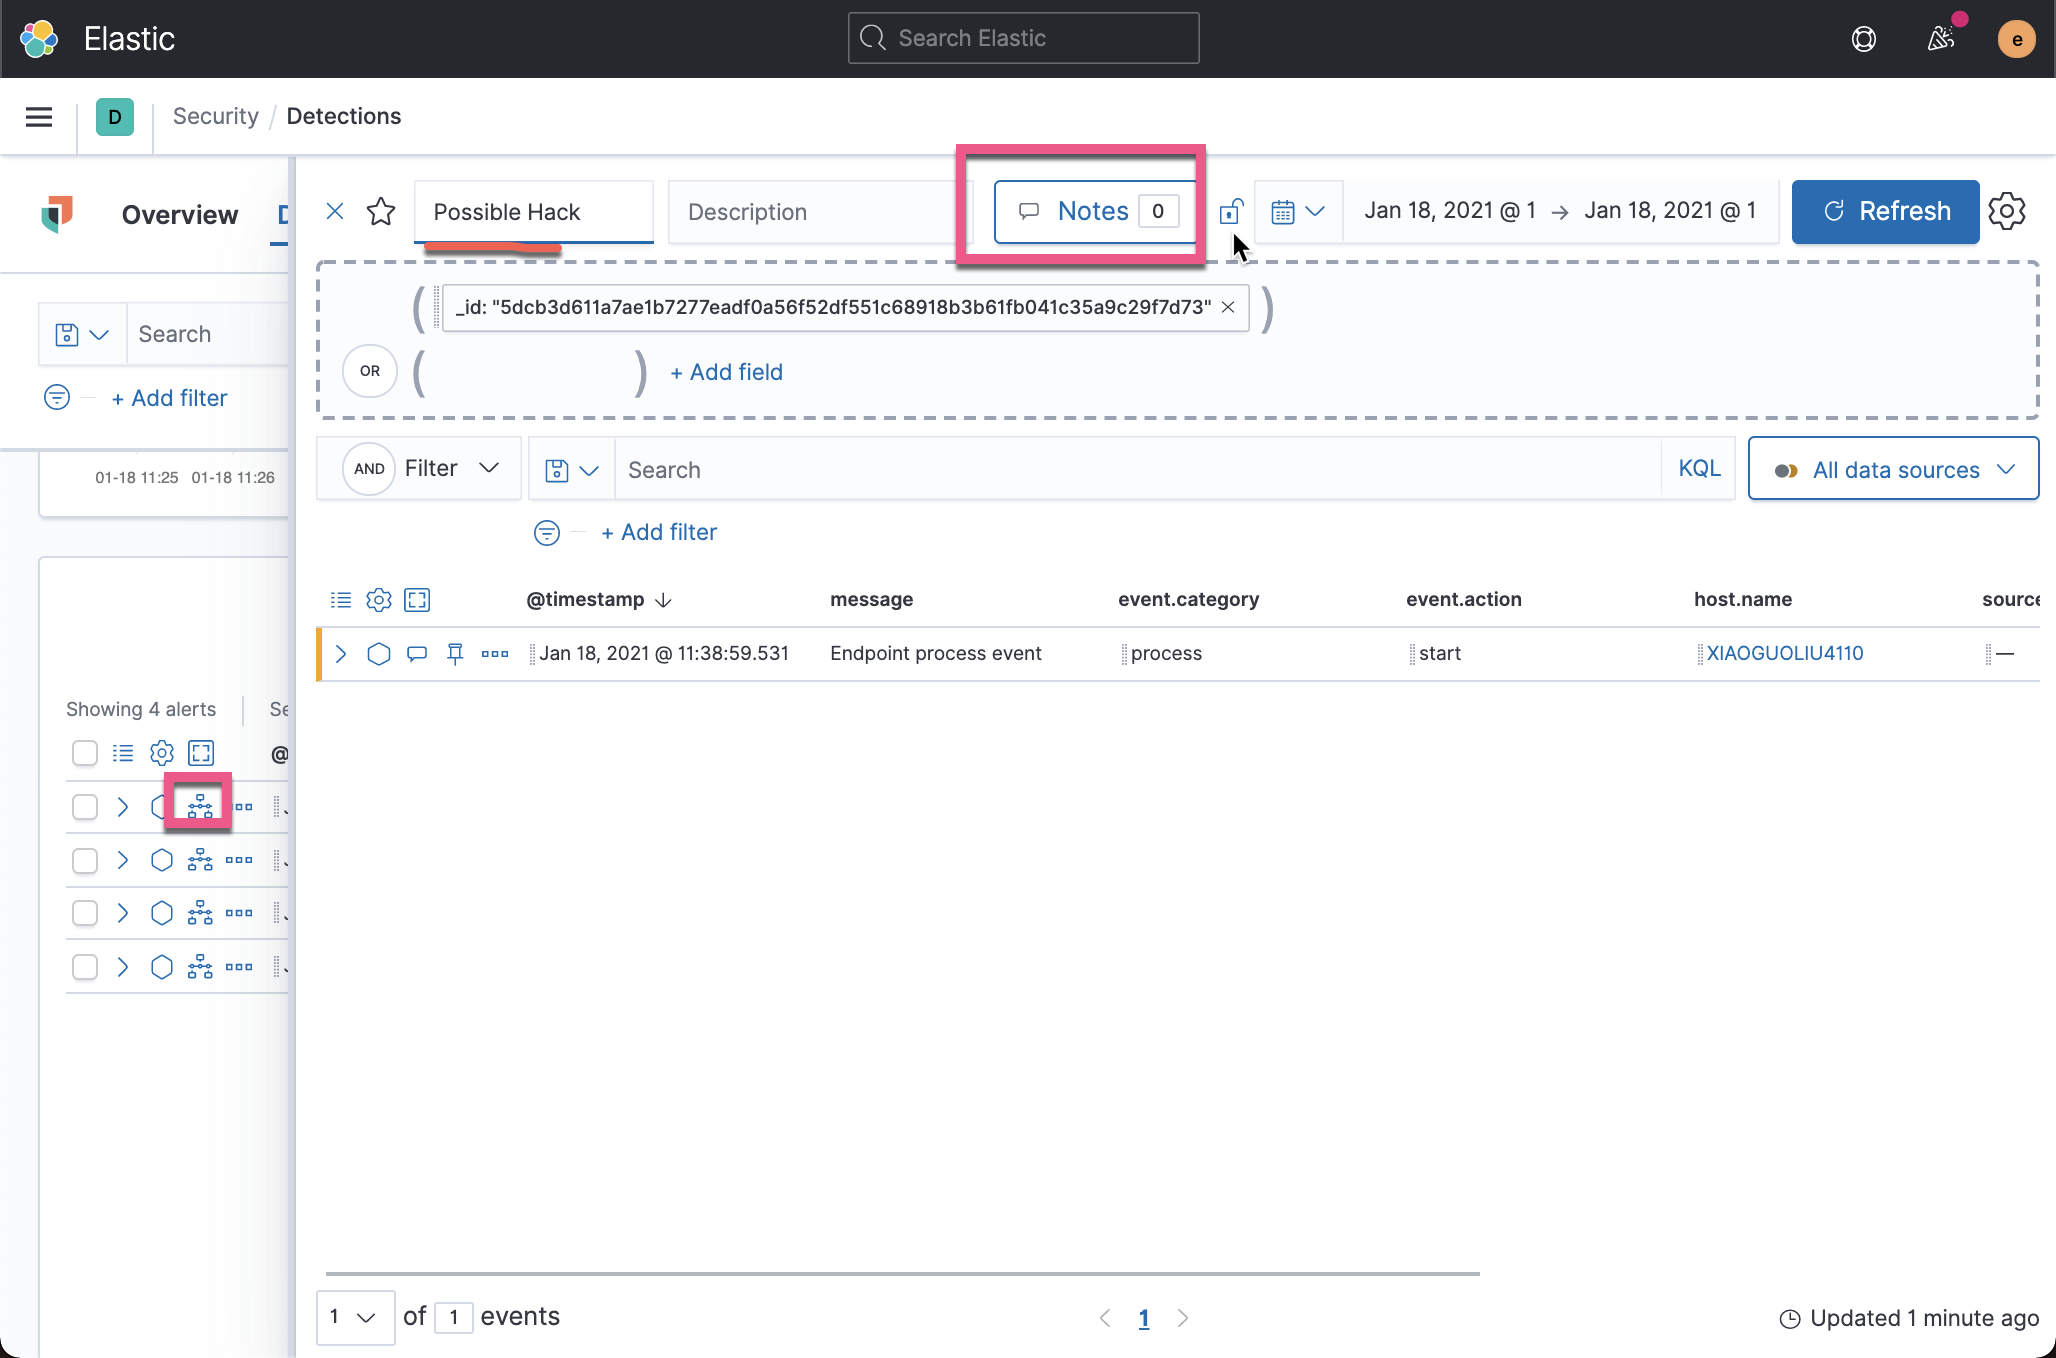Toggle the date range lock icon

(x=1231, y=211)
